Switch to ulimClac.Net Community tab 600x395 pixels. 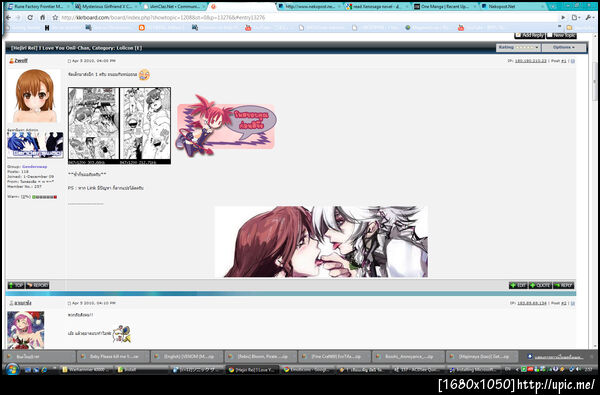point(174,7)
